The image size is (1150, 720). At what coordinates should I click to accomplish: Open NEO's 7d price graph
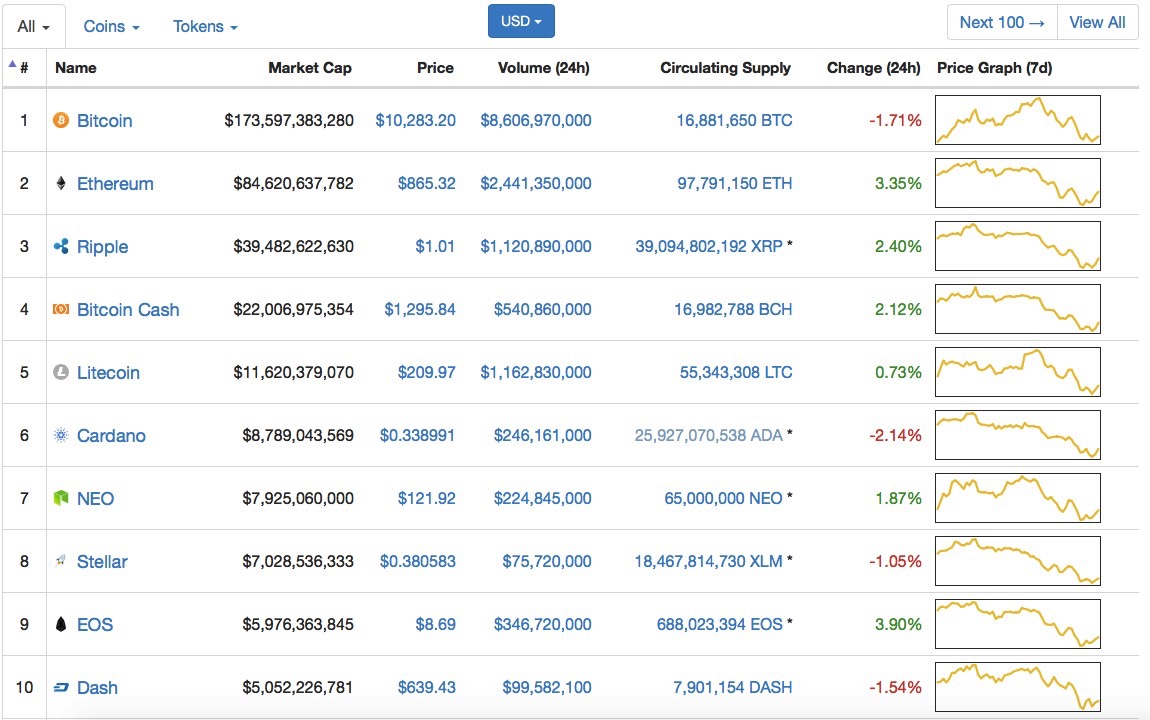(1018, 498)
